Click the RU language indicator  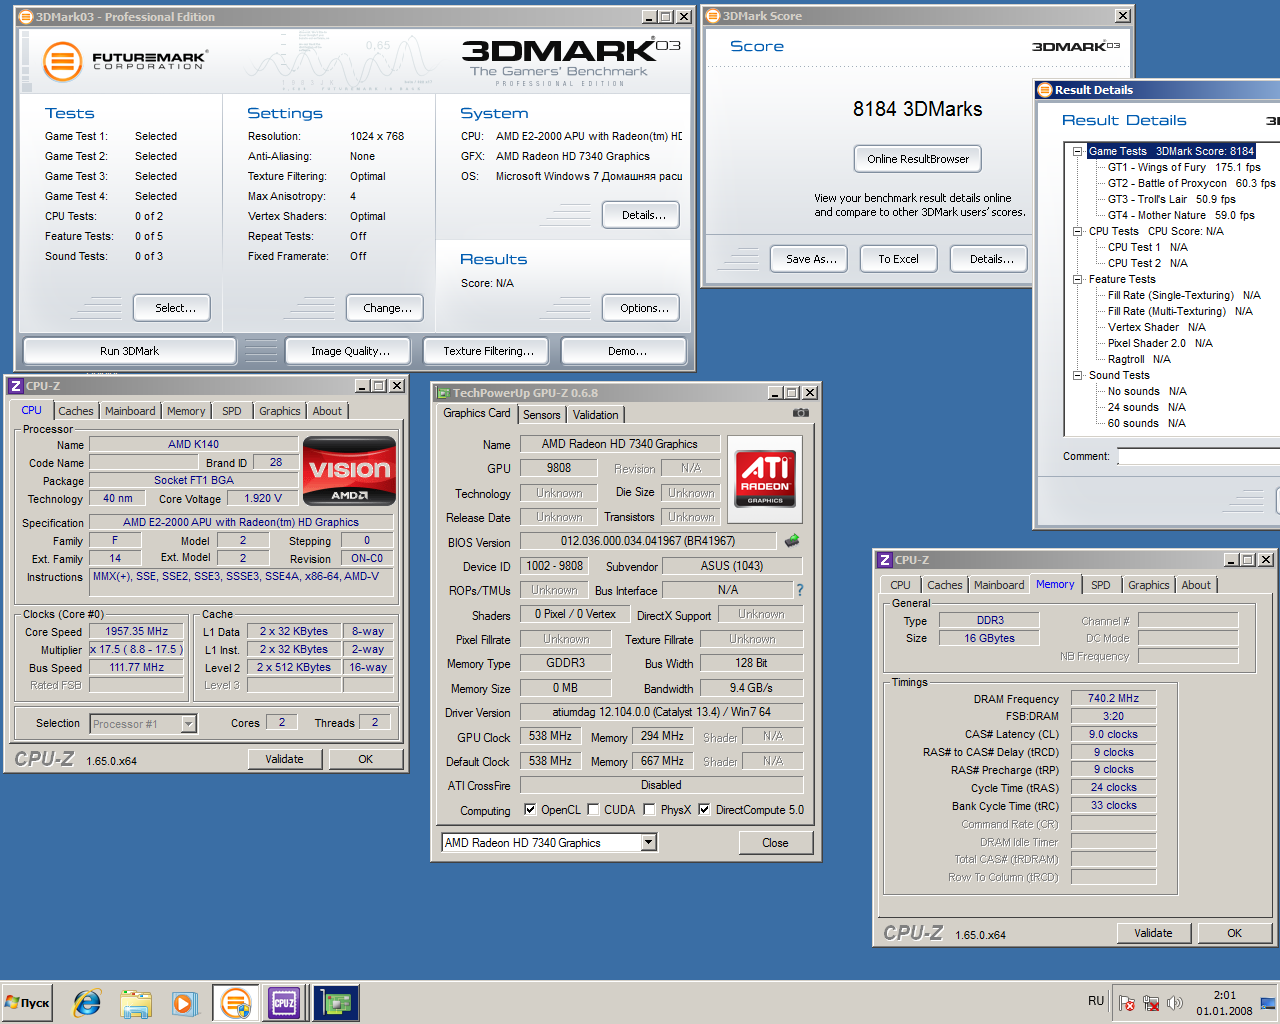point(1096,1001)
